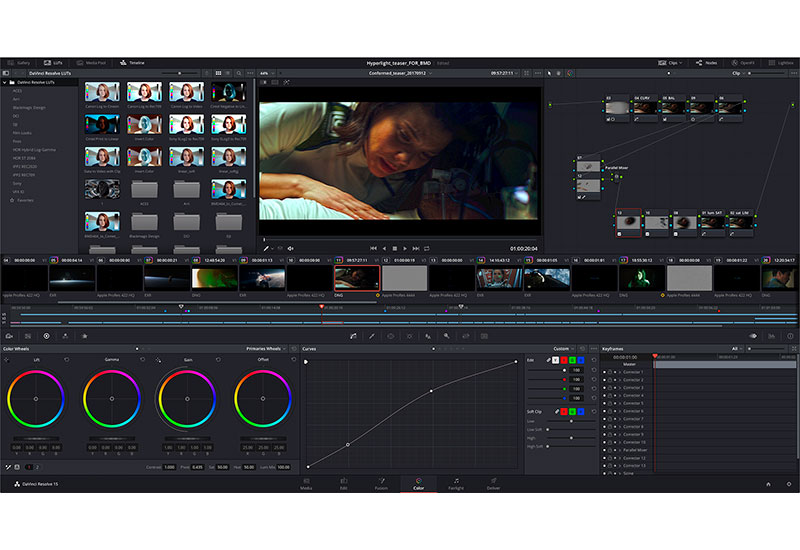Toggle curve Edit channel ganging link

[548, 360]
